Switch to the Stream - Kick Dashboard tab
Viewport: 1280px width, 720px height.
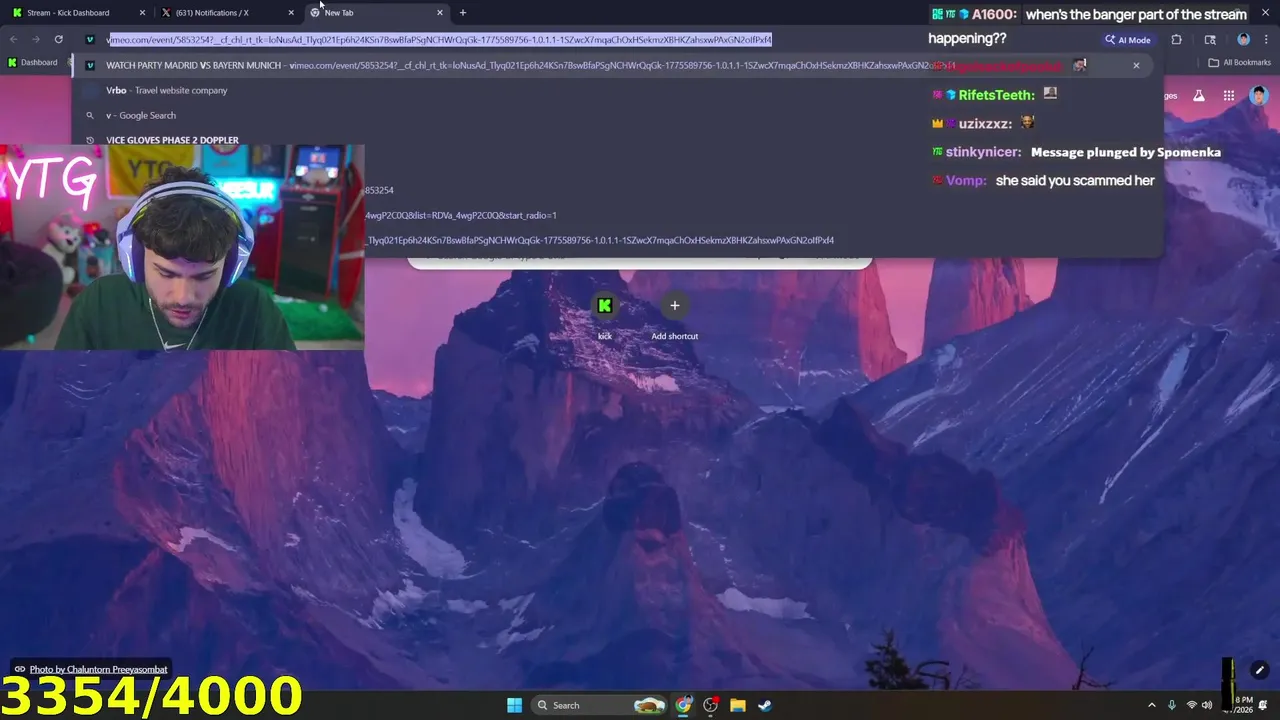point(77,13)
